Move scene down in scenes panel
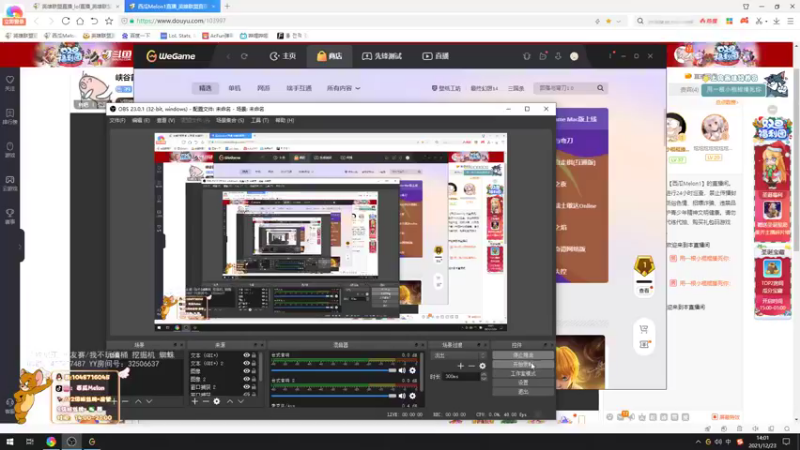 (x=149, y=402)
